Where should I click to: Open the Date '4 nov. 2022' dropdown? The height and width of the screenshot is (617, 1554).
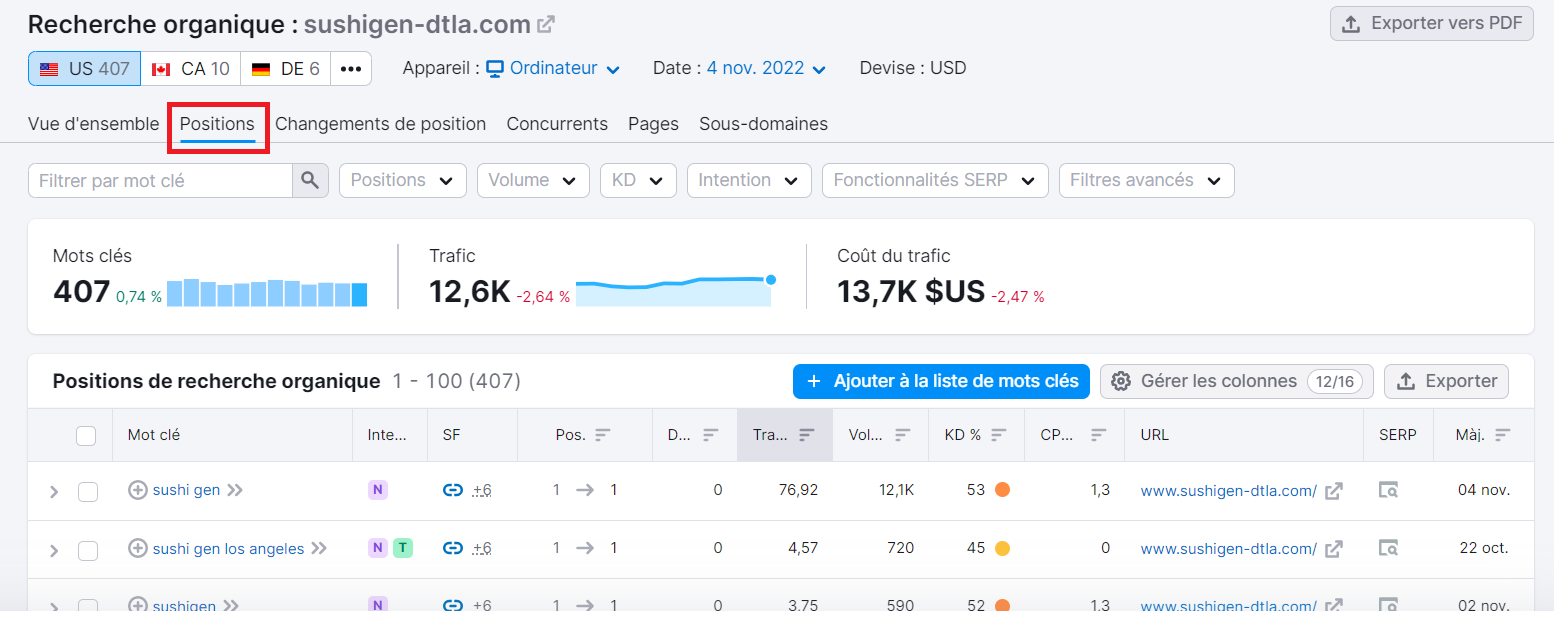(x=767, y=68)
